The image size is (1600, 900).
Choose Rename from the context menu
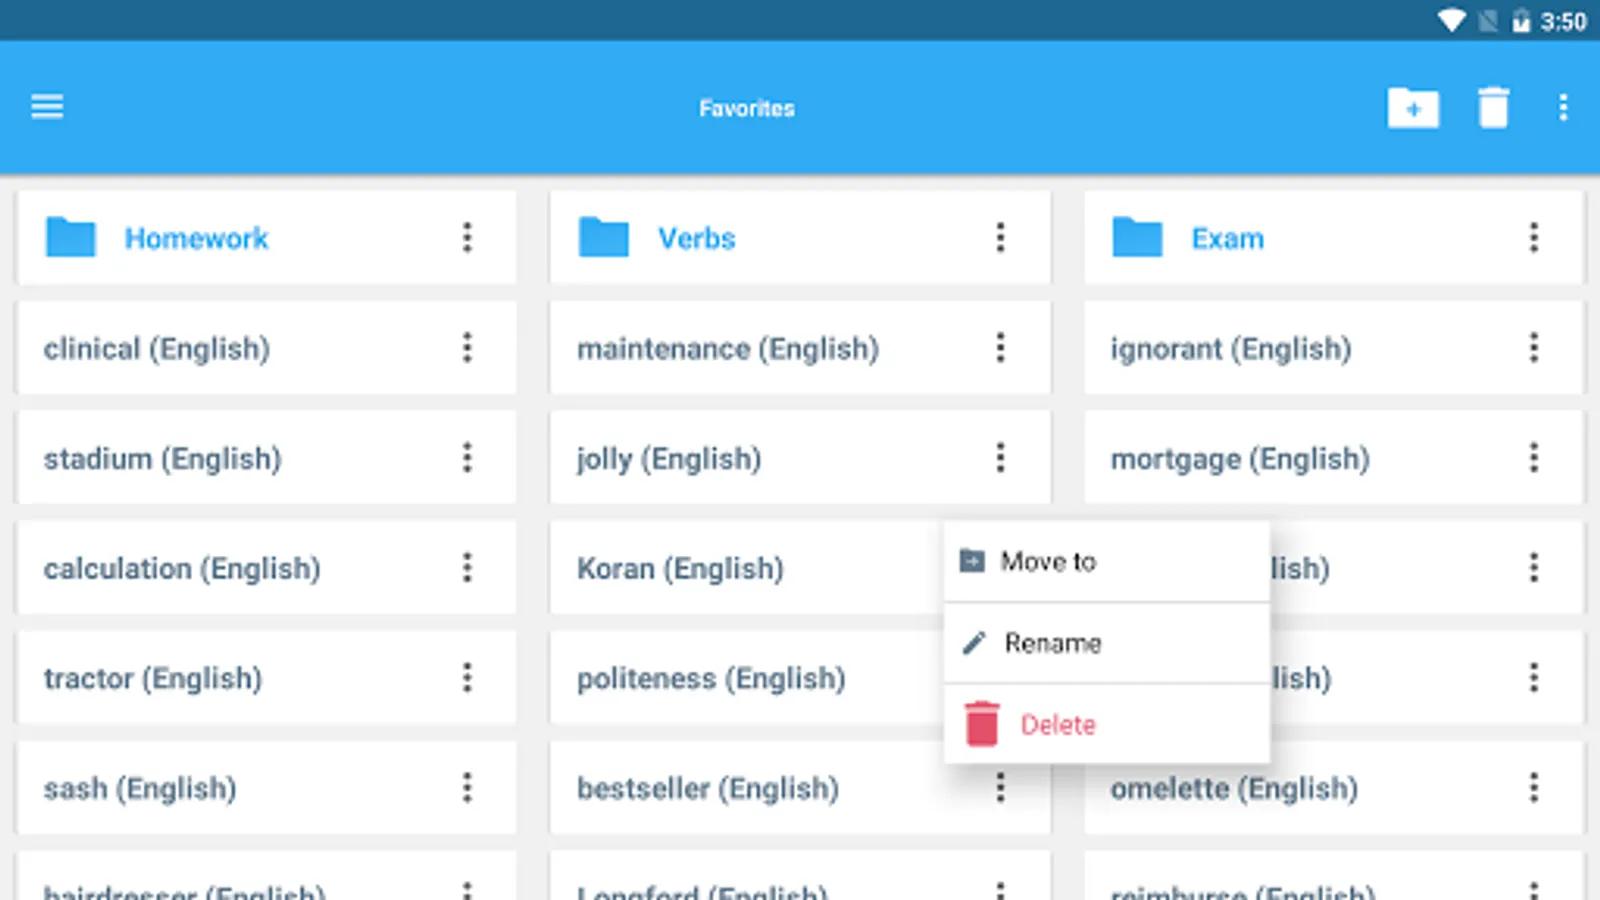[x=1052, y=643]
